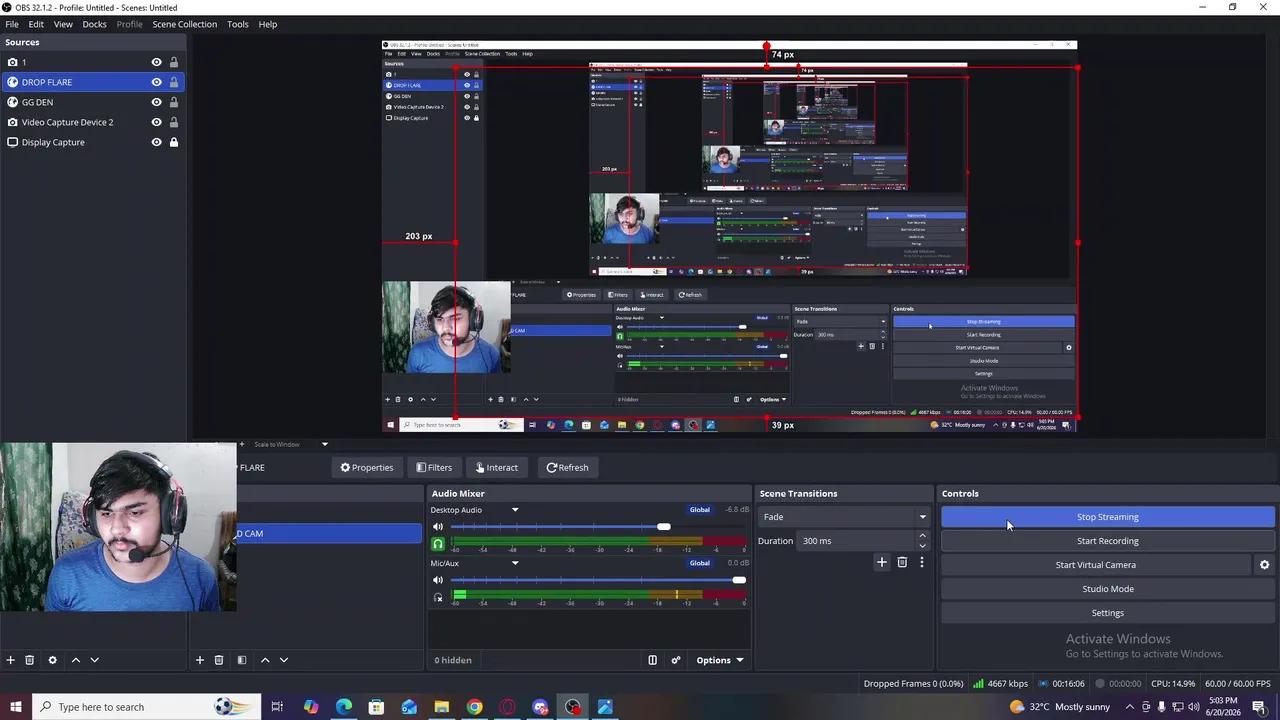Toggle Desktop Audio monitoring headphone icon
Screen dimensions: 1280x720
(x=437, y=544)
